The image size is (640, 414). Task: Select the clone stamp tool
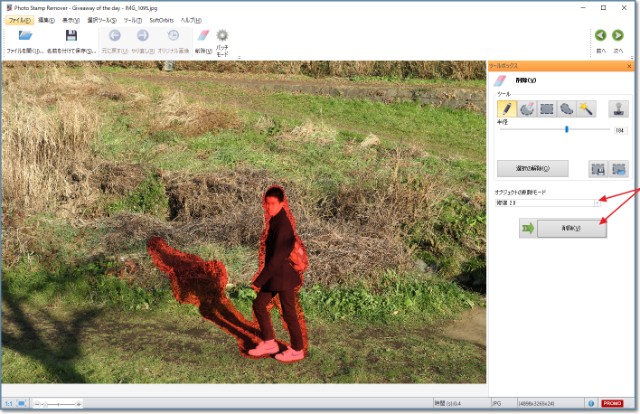tap(618, 107)
